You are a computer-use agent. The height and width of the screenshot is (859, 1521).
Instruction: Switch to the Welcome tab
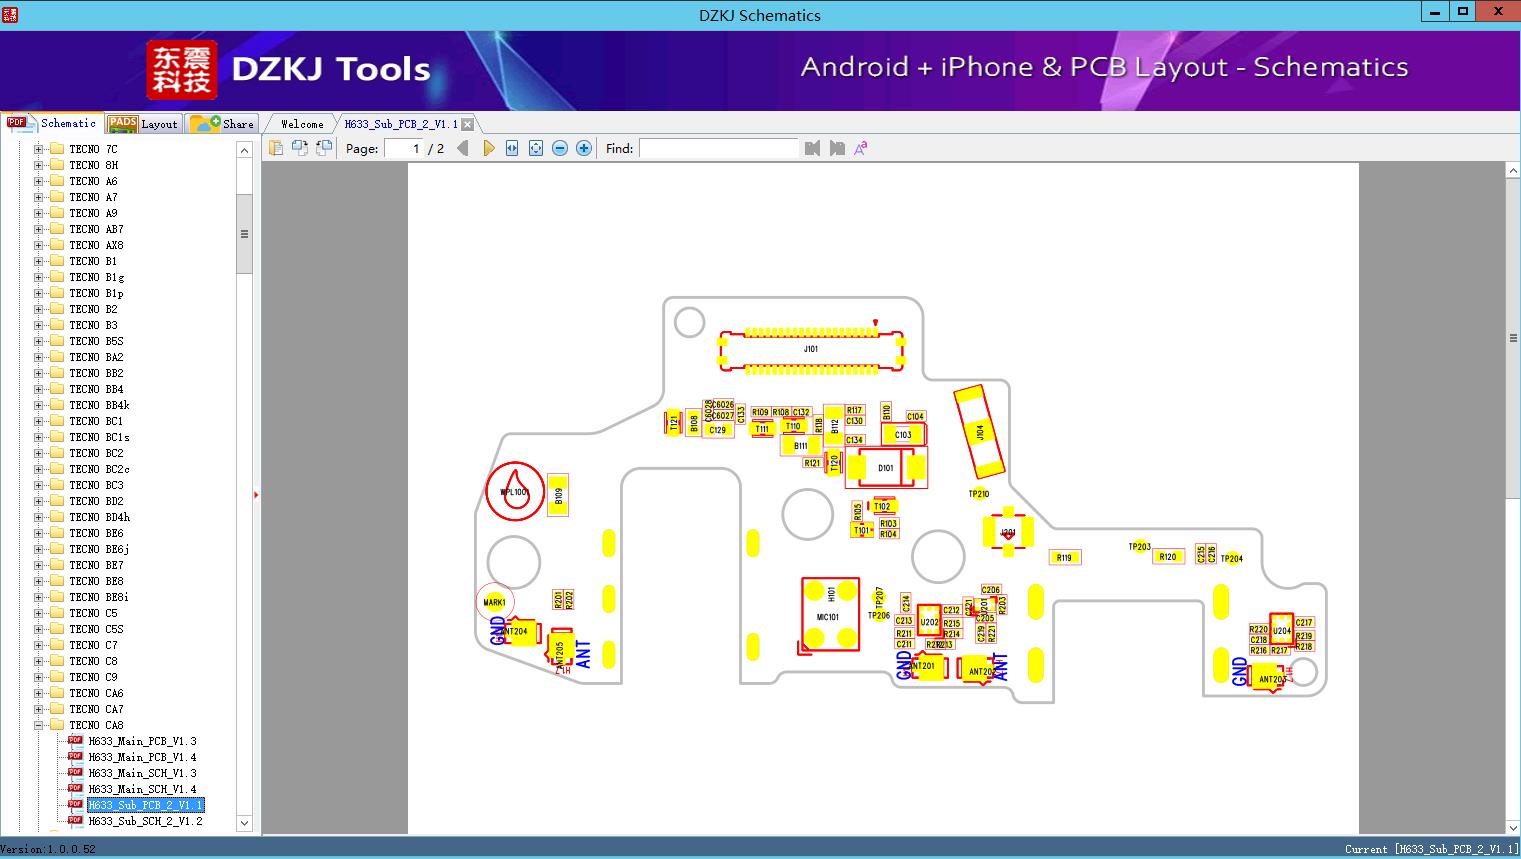tap(301, 124)
